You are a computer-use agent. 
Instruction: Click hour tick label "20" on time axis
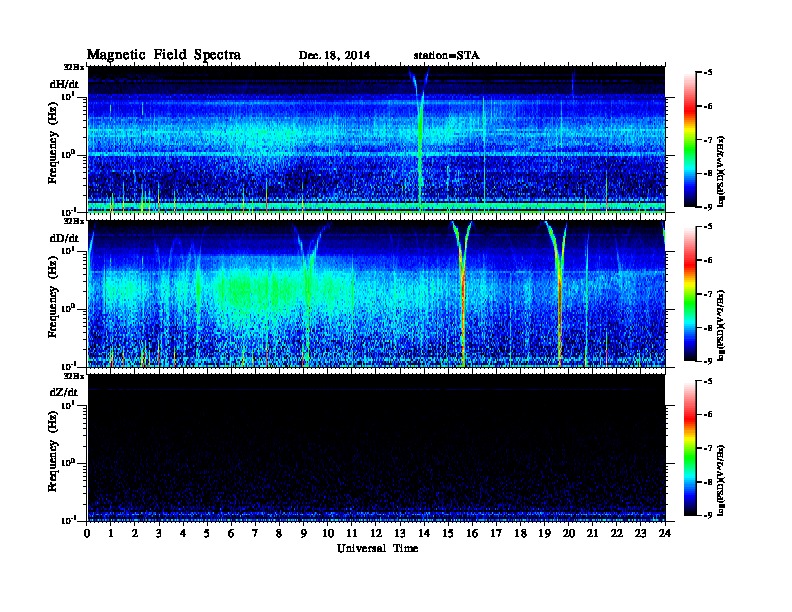click(x=569, y=533)
